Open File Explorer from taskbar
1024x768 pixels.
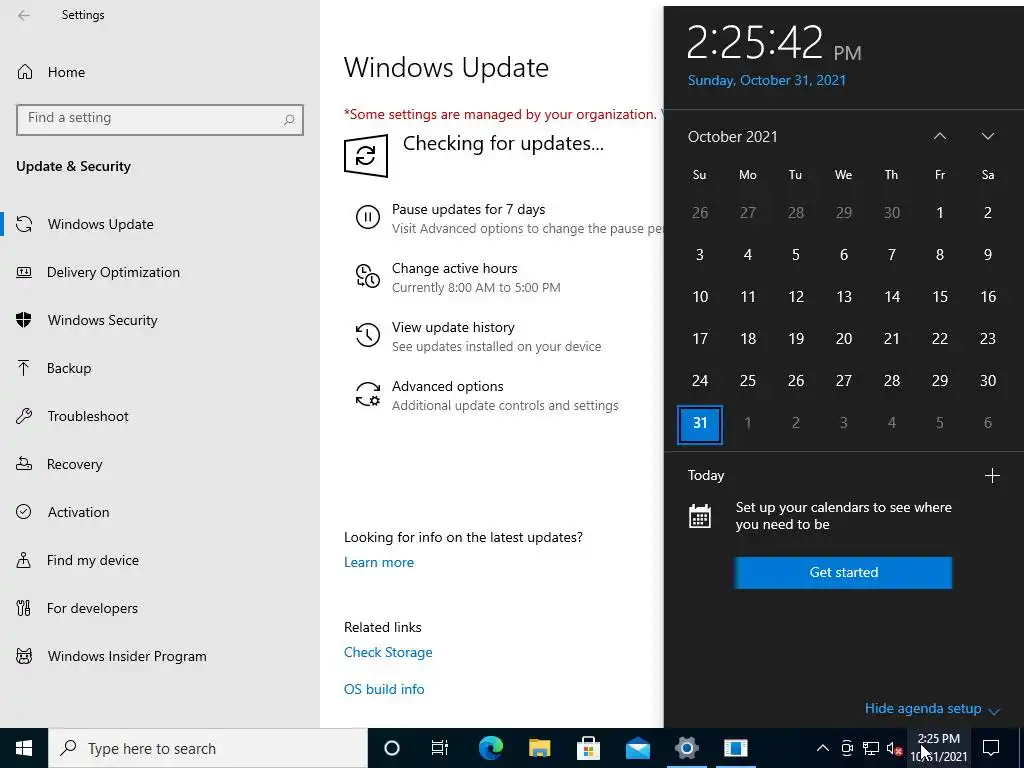[x=539, y=748]
